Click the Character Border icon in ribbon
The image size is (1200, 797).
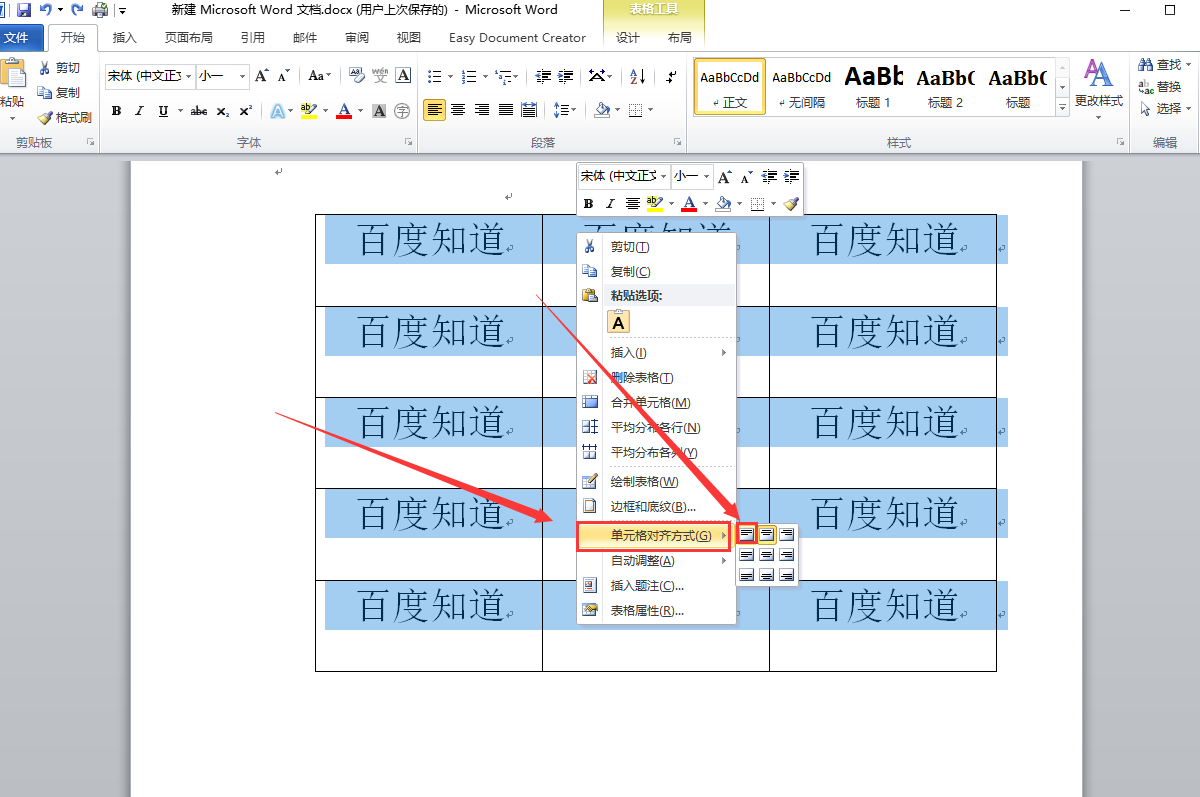click(403, 76)
